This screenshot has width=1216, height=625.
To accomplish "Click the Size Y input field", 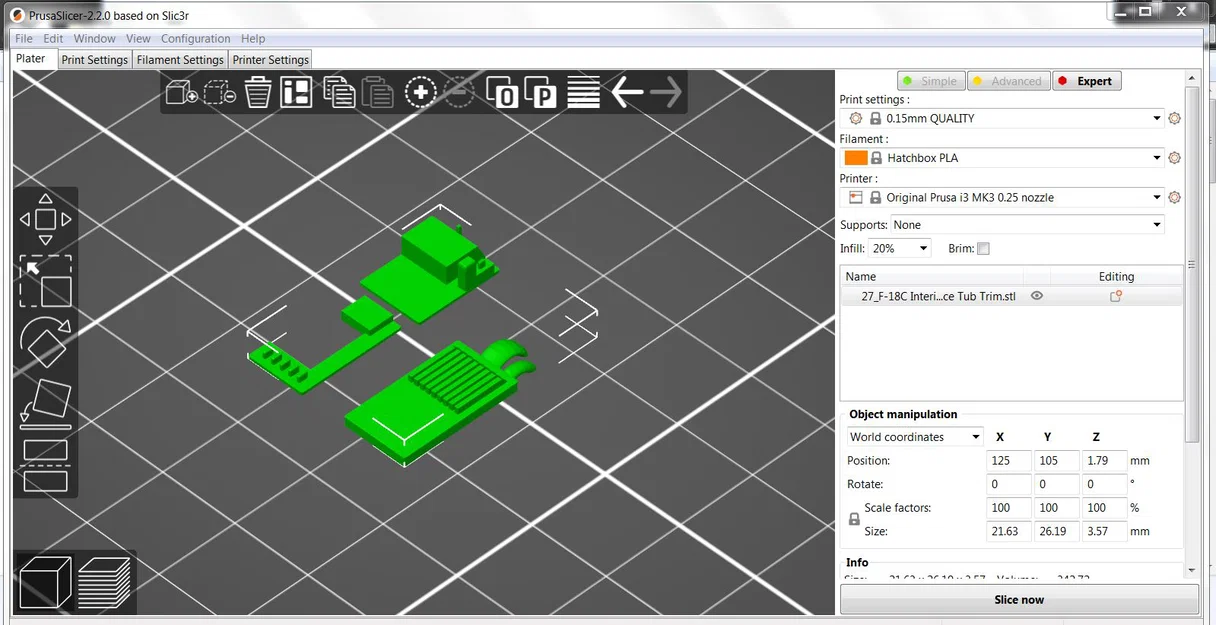I will click(1057, 531).
